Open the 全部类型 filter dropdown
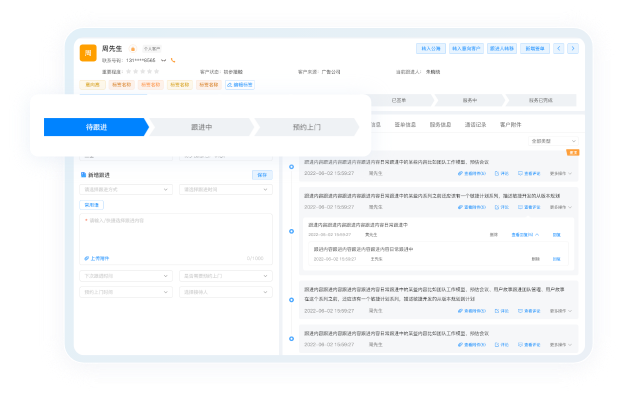 (x=553, y=141)
